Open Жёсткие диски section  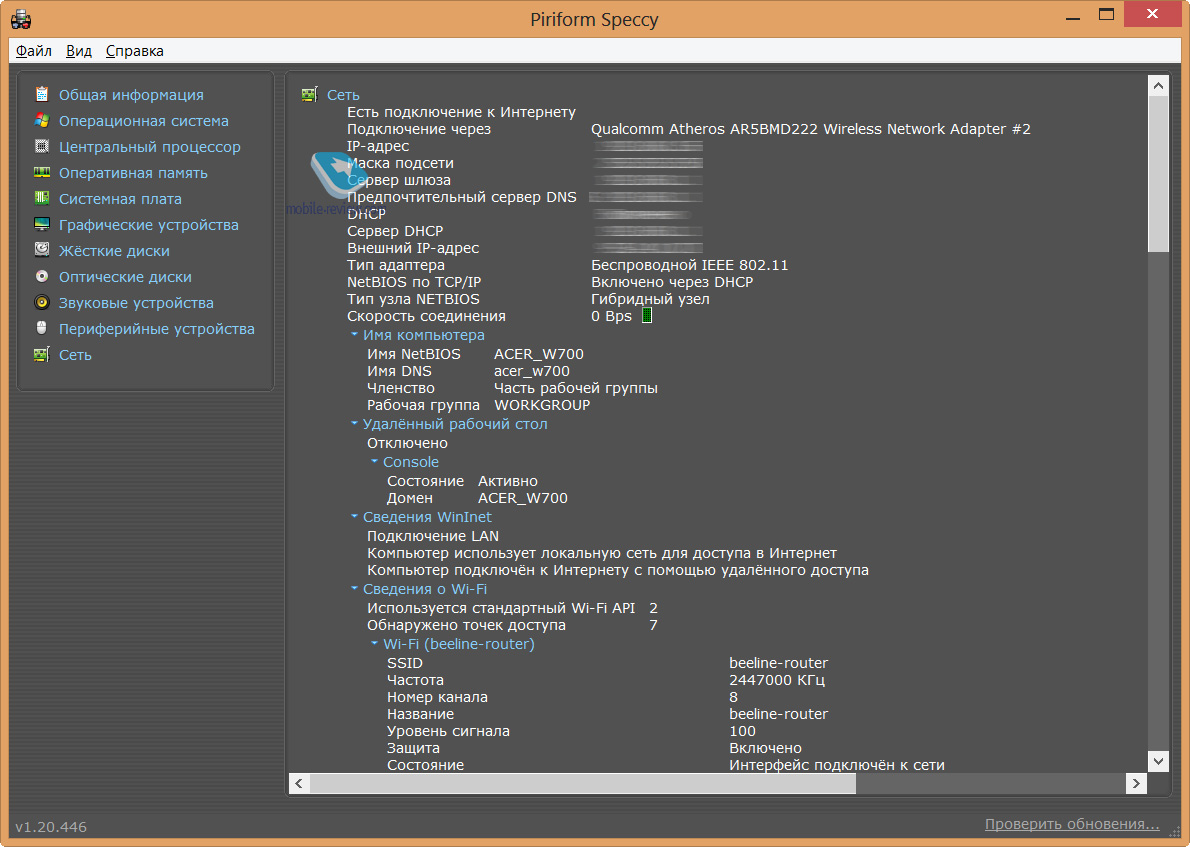[114, 250]
